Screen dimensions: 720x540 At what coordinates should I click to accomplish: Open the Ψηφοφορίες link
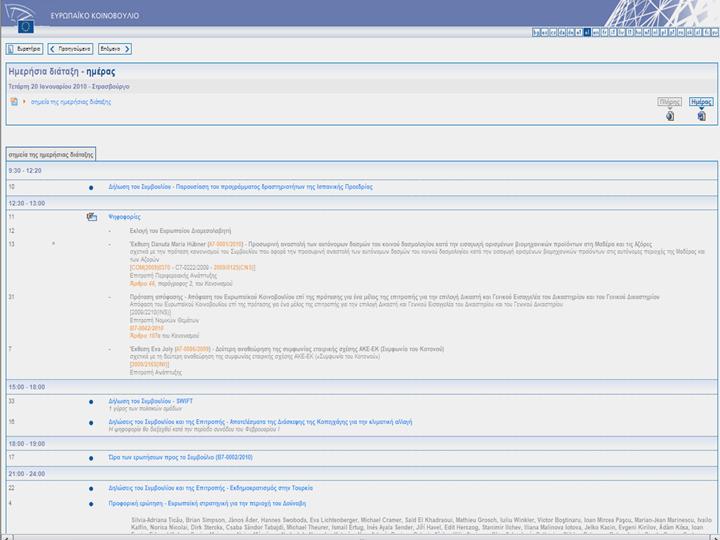point(125,216)
